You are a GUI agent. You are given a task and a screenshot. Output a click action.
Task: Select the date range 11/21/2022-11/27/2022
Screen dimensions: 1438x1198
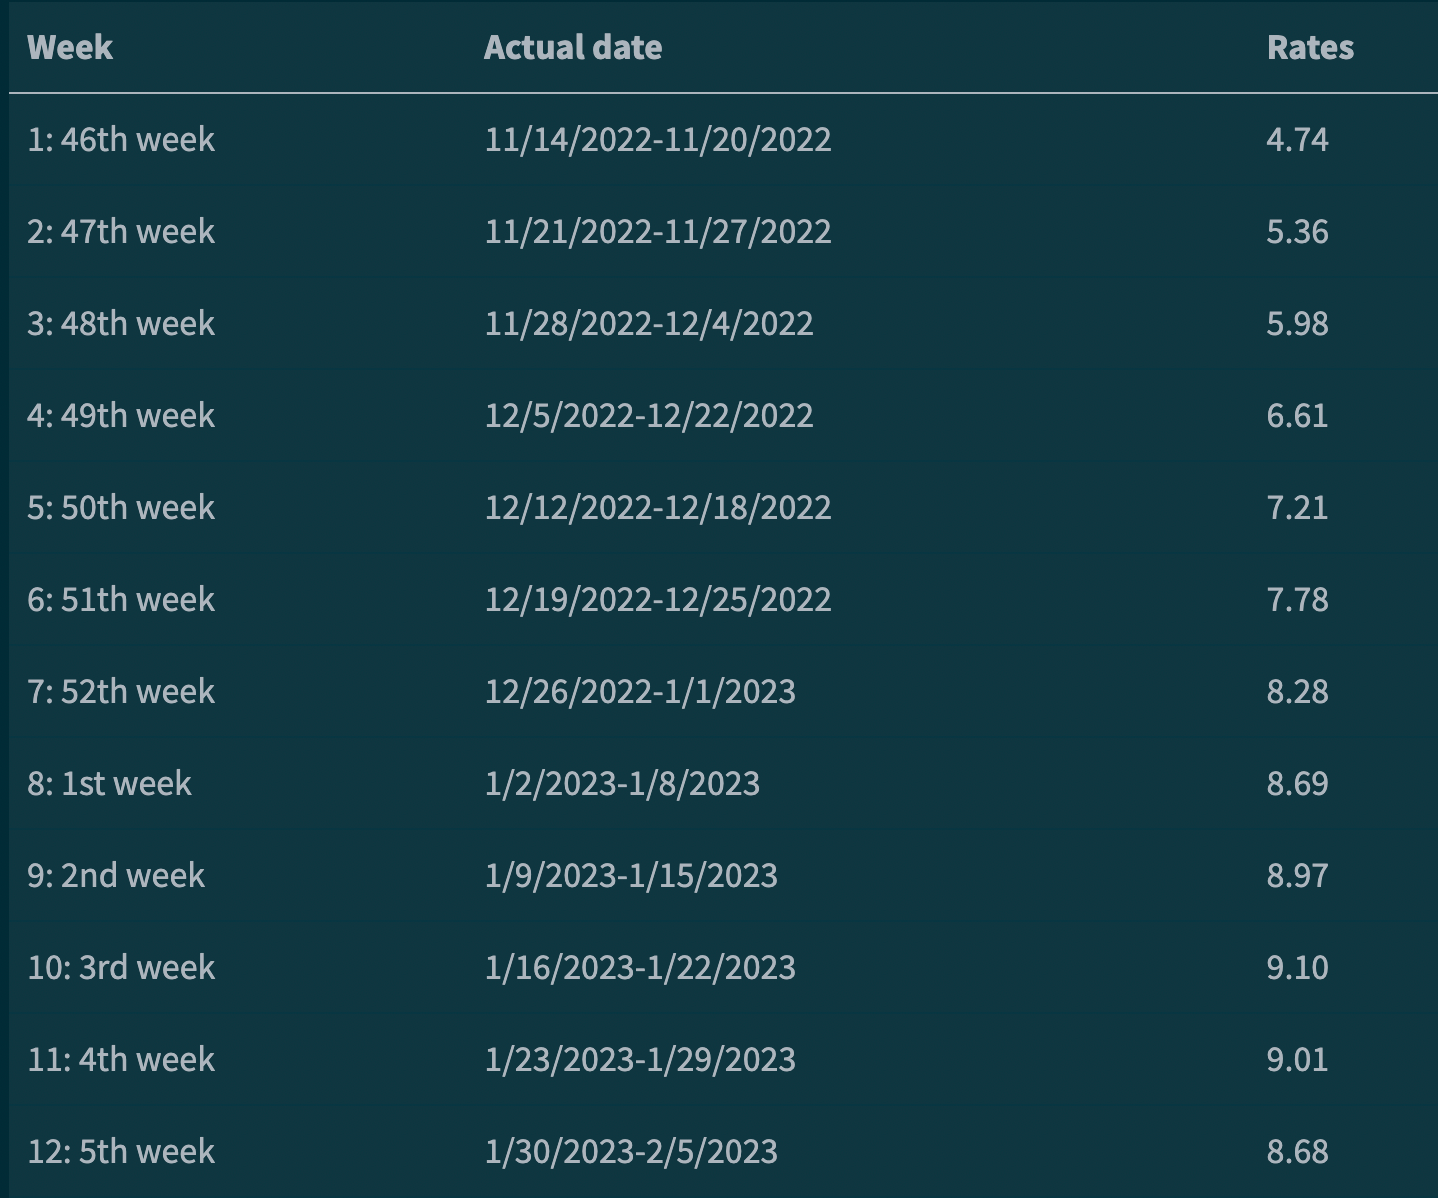point(657,231)
